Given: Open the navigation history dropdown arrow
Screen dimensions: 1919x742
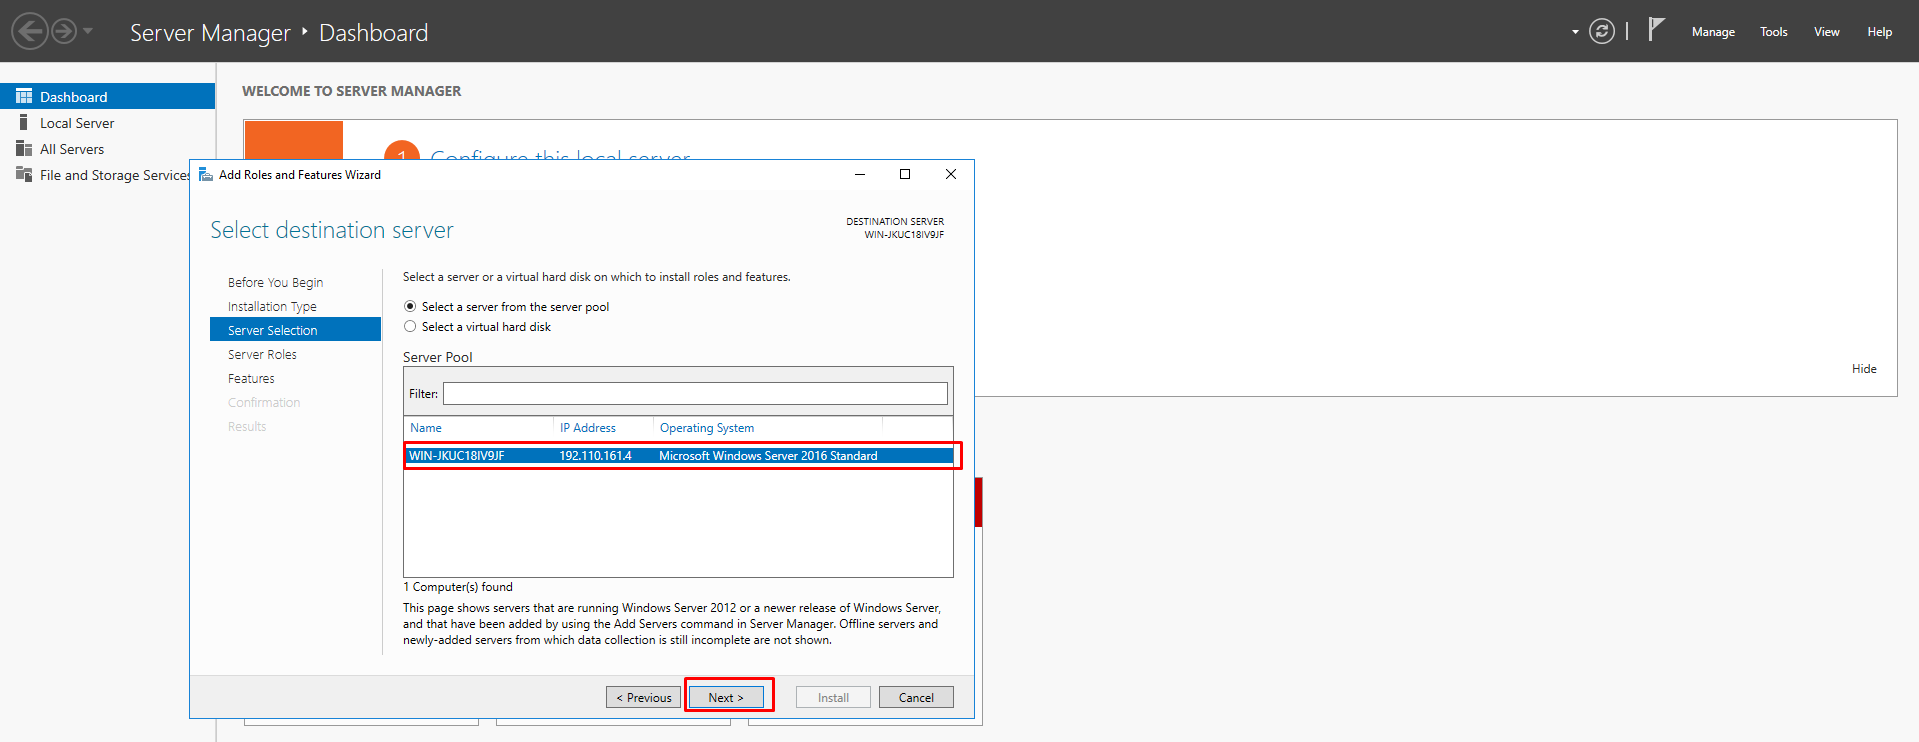Looking at the screenshot, I should tap(88, 31).
